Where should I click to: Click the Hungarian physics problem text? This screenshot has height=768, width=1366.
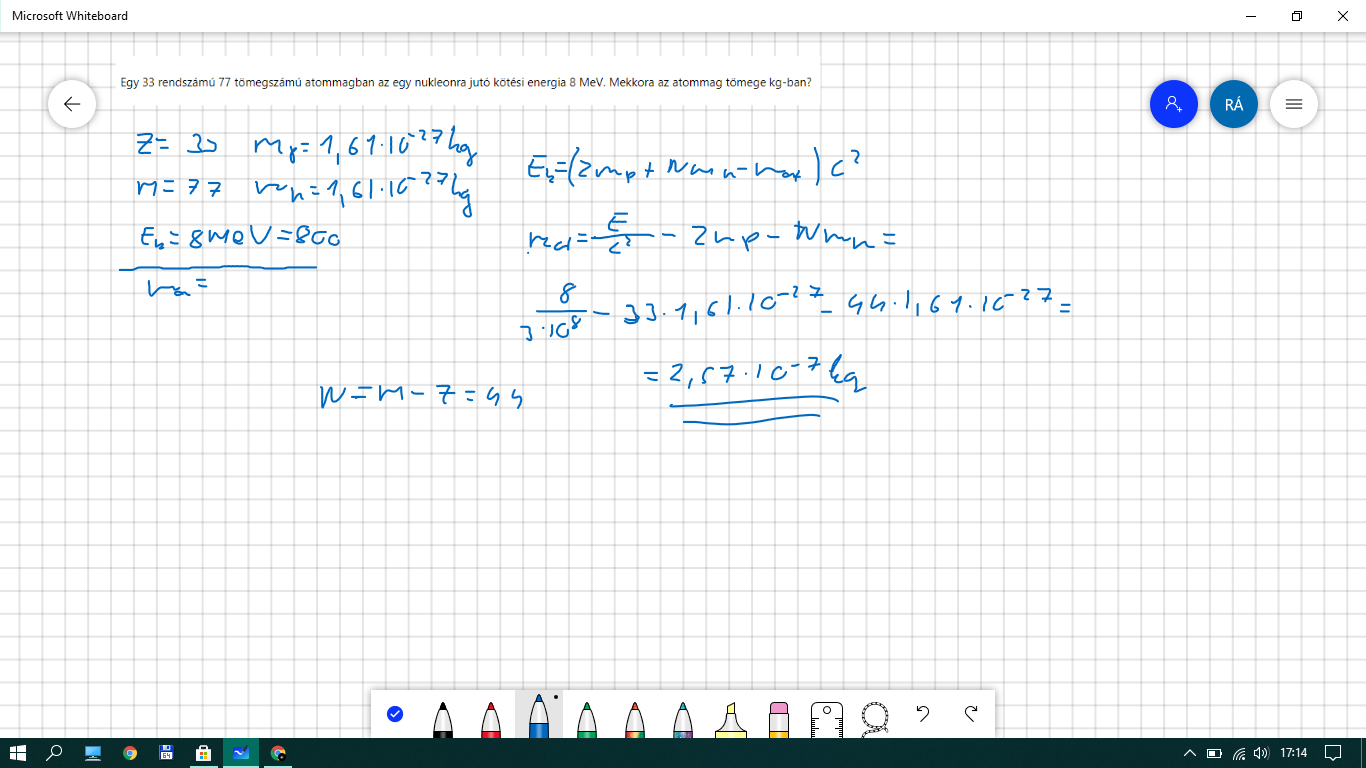coord(465,83)
